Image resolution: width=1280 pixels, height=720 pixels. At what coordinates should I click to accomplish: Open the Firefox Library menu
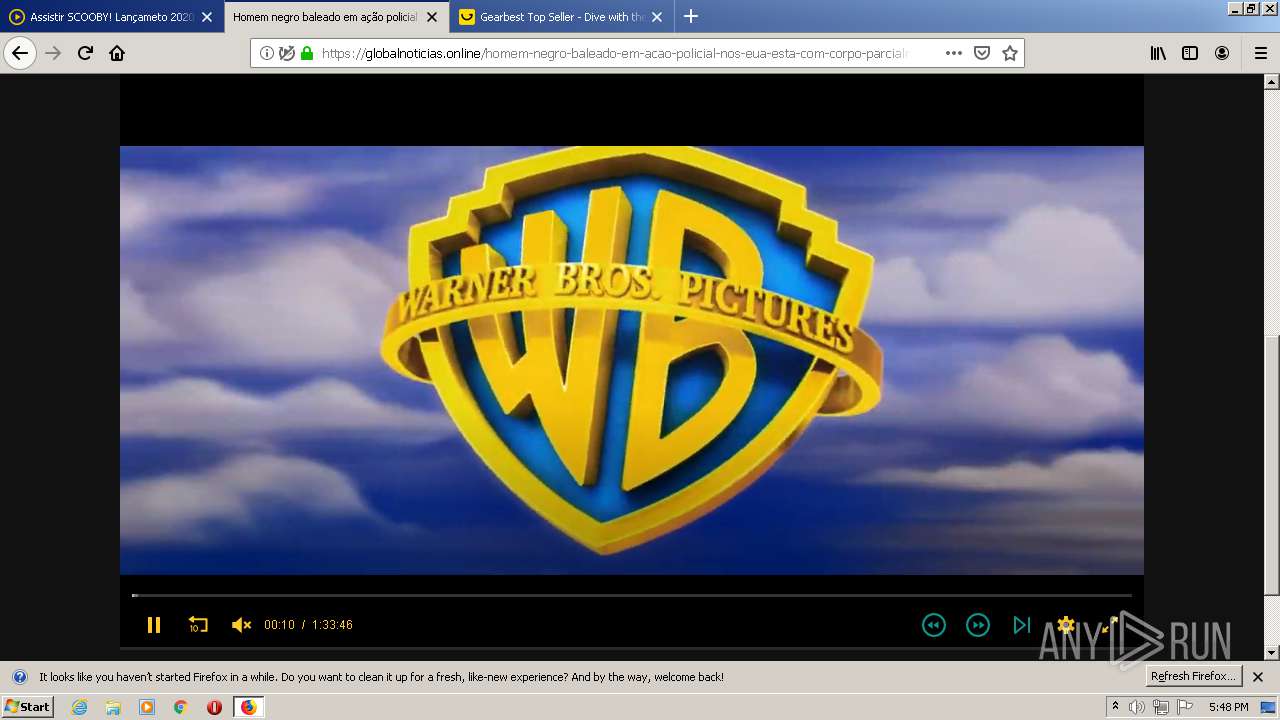point(1158,53)
